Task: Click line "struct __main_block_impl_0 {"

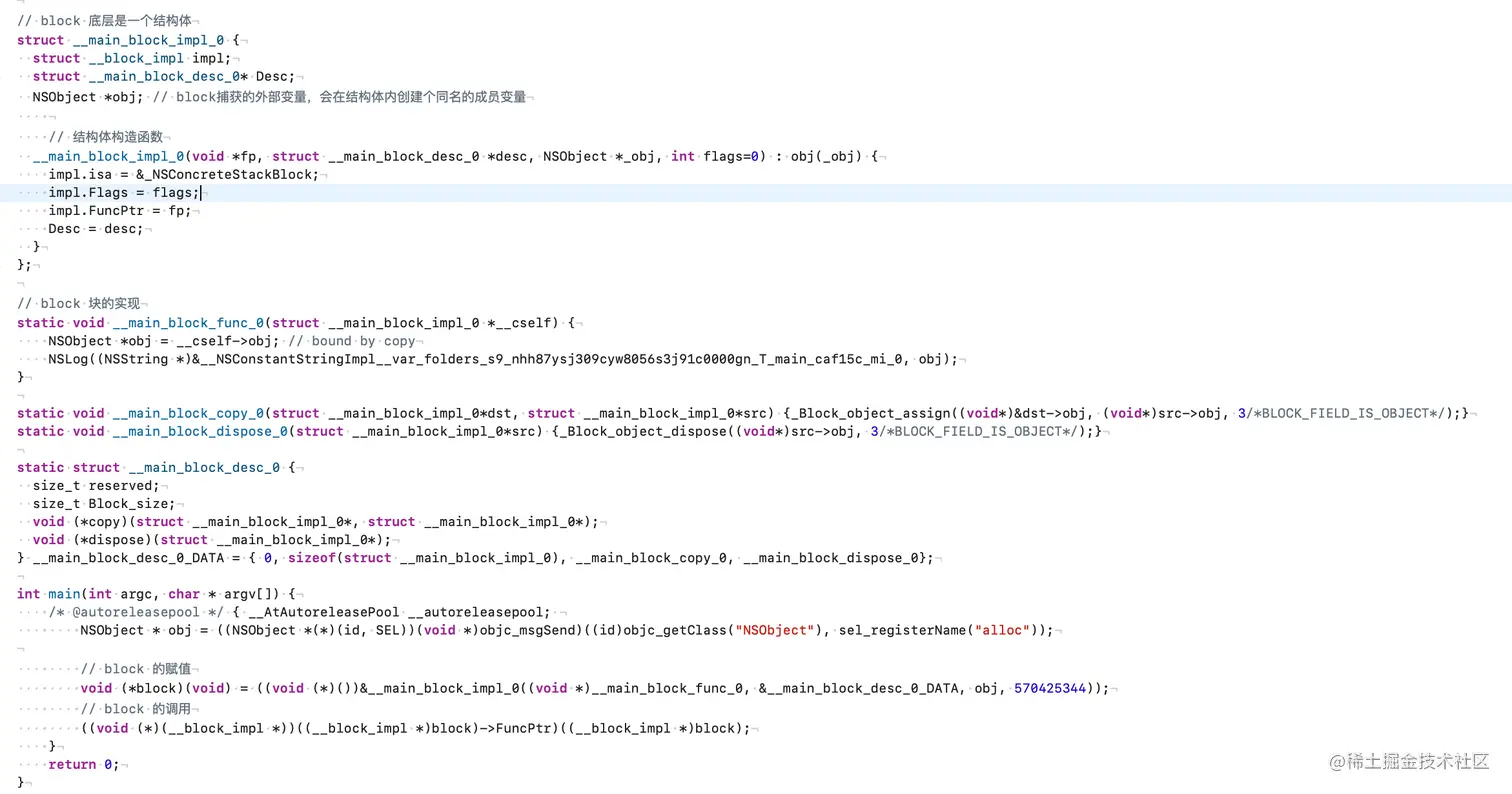Action: click(128, 40)
